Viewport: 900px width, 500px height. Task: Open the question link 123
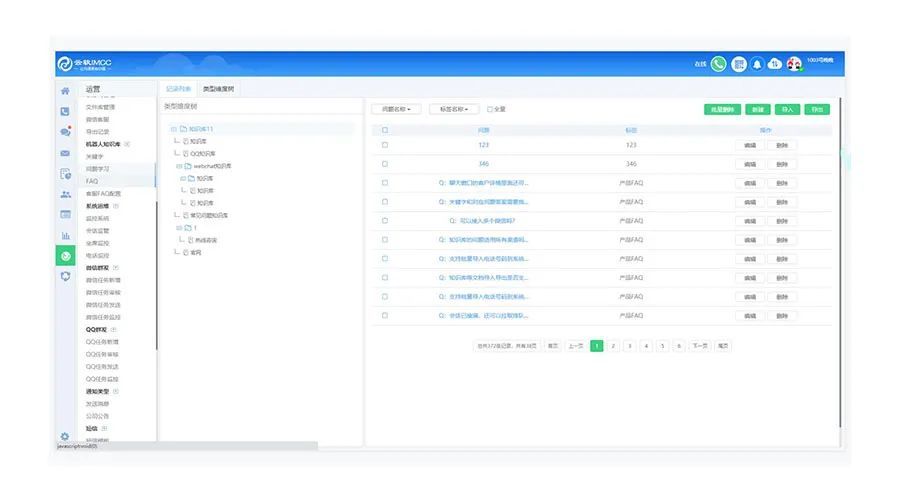pos(484,145)
